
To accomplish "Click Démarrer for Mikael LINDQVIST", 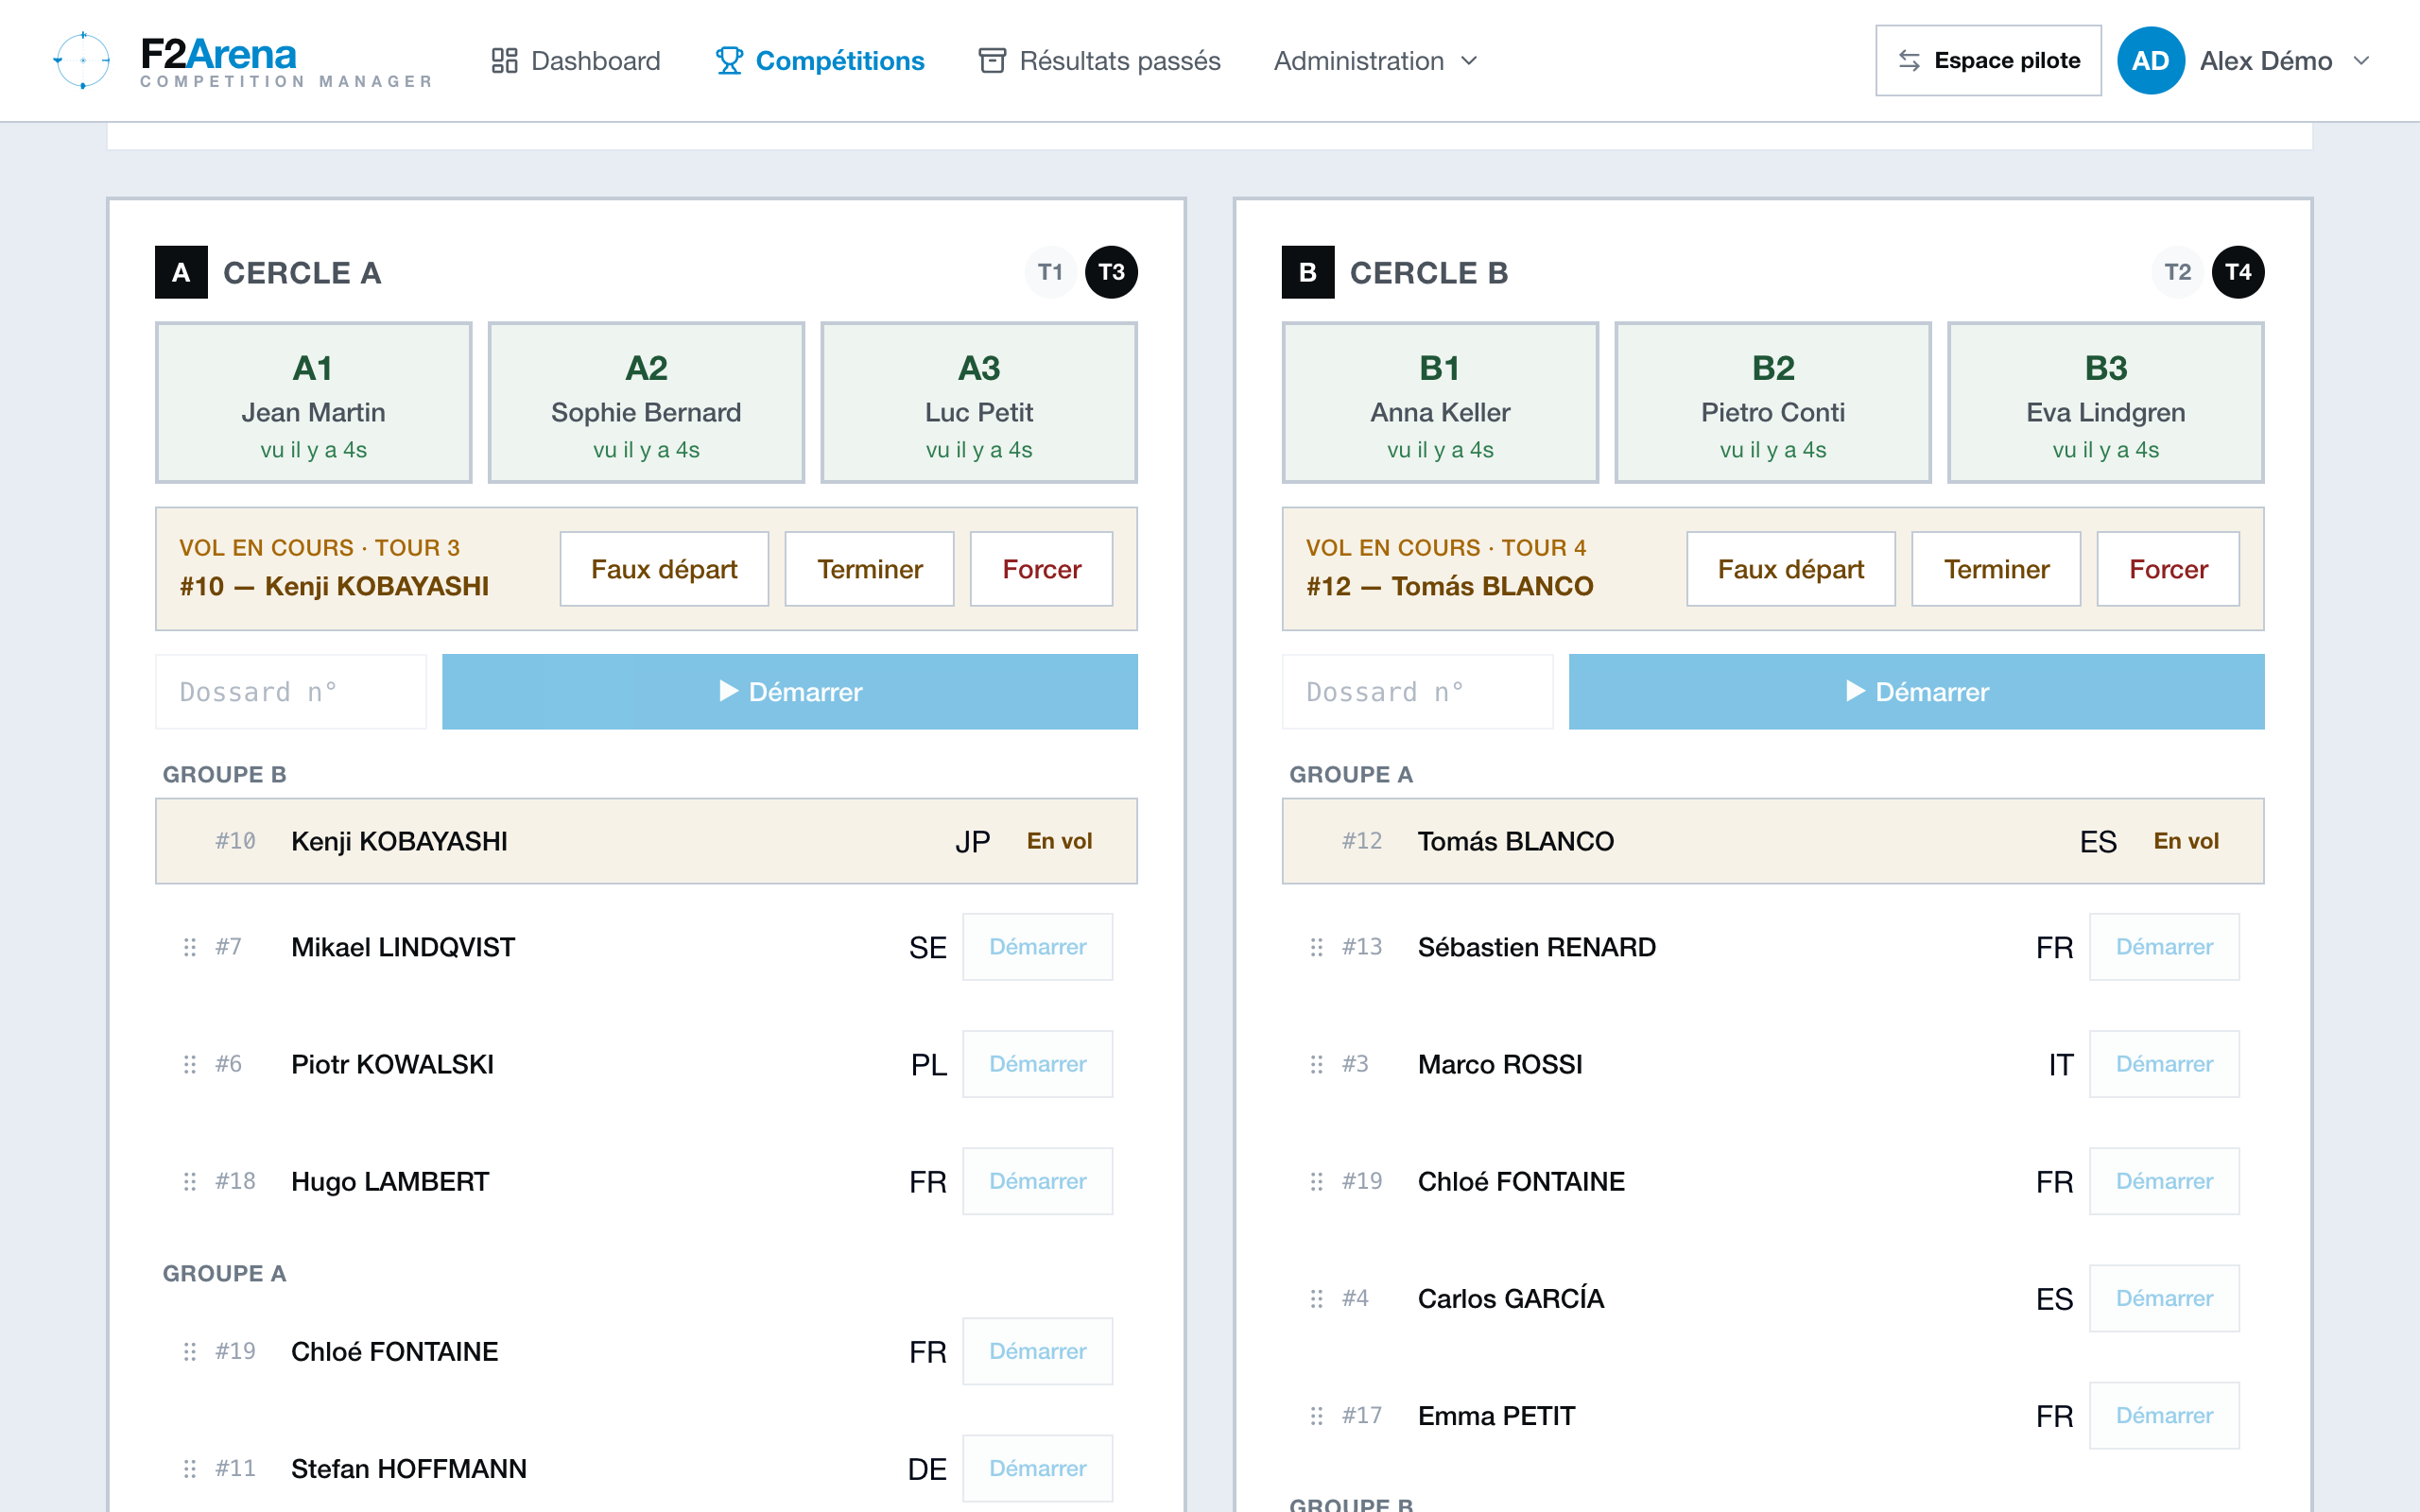I will [x=1038, y=947].
